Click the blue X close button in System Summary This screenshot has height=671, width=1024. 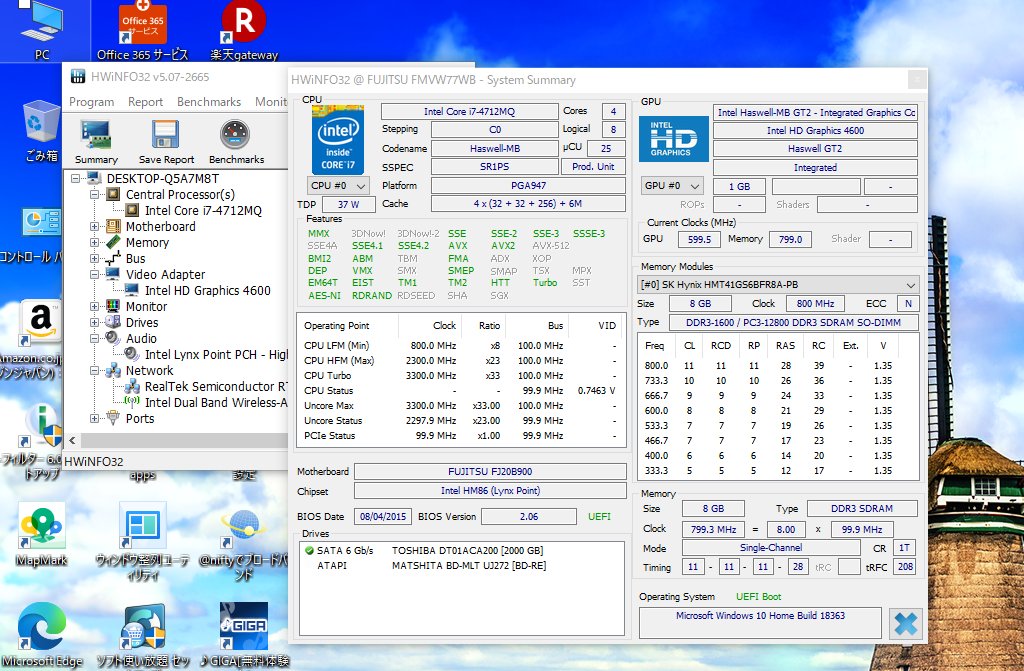[x=904, y=623]
